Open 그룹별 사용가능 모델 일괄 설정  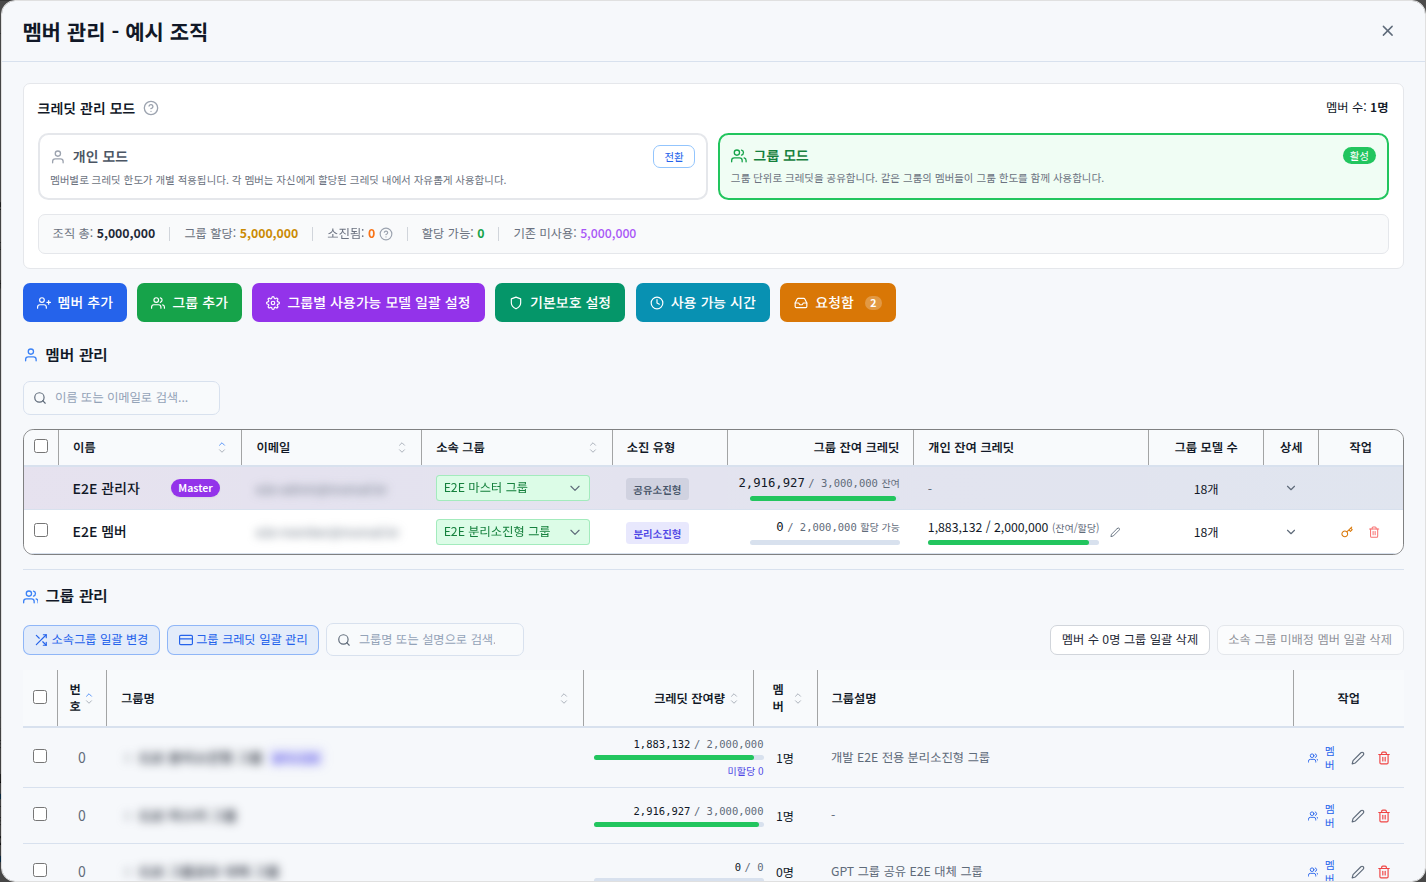368,303
